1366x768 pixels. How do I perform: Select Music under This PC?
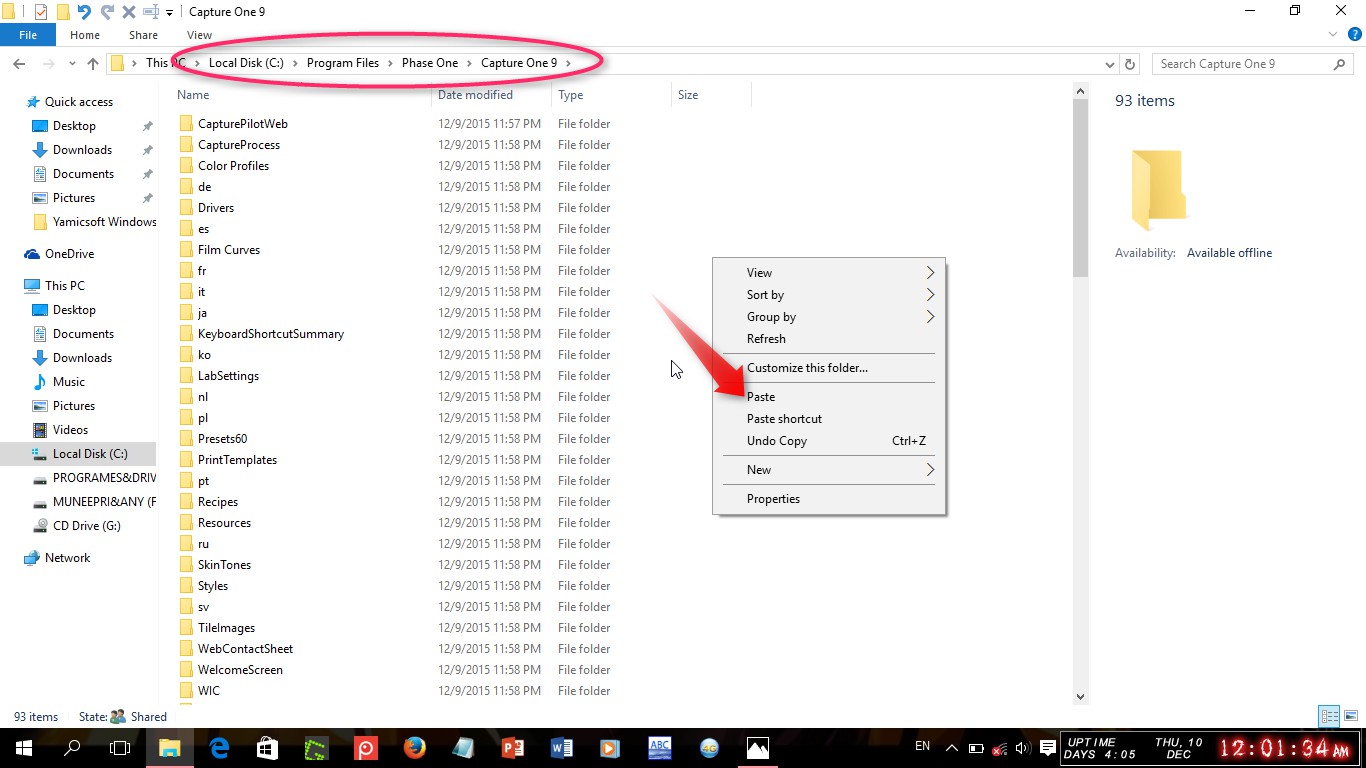point(69,382)
